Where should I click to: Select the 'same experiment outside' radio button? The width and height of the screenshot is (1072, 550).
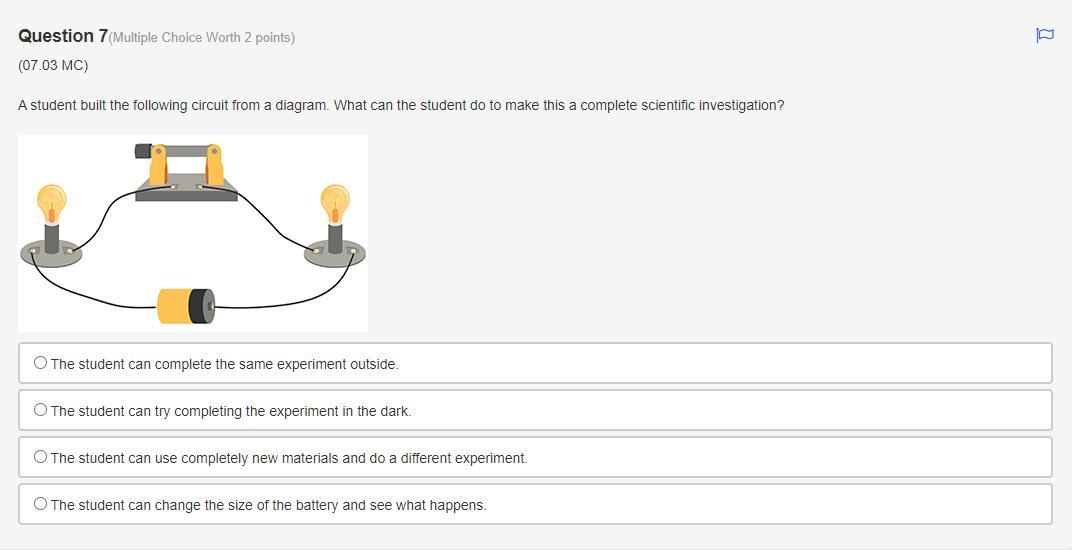point(40,363)
